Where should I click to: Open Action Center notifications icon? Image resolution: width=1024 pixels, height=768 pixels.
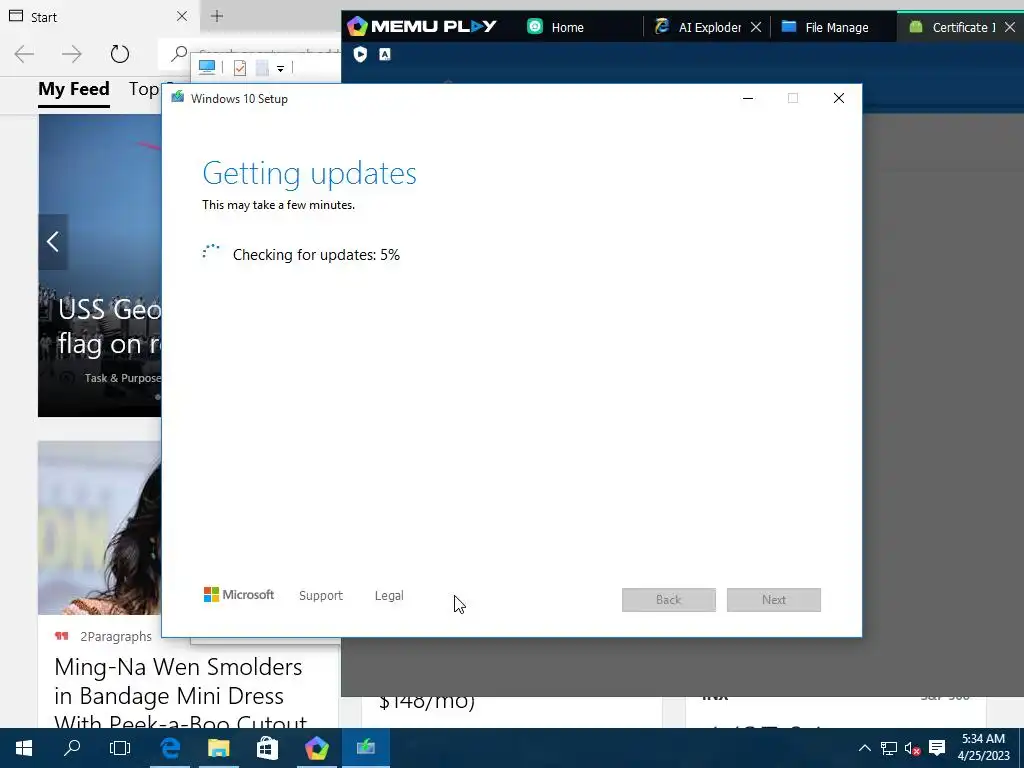937,748
